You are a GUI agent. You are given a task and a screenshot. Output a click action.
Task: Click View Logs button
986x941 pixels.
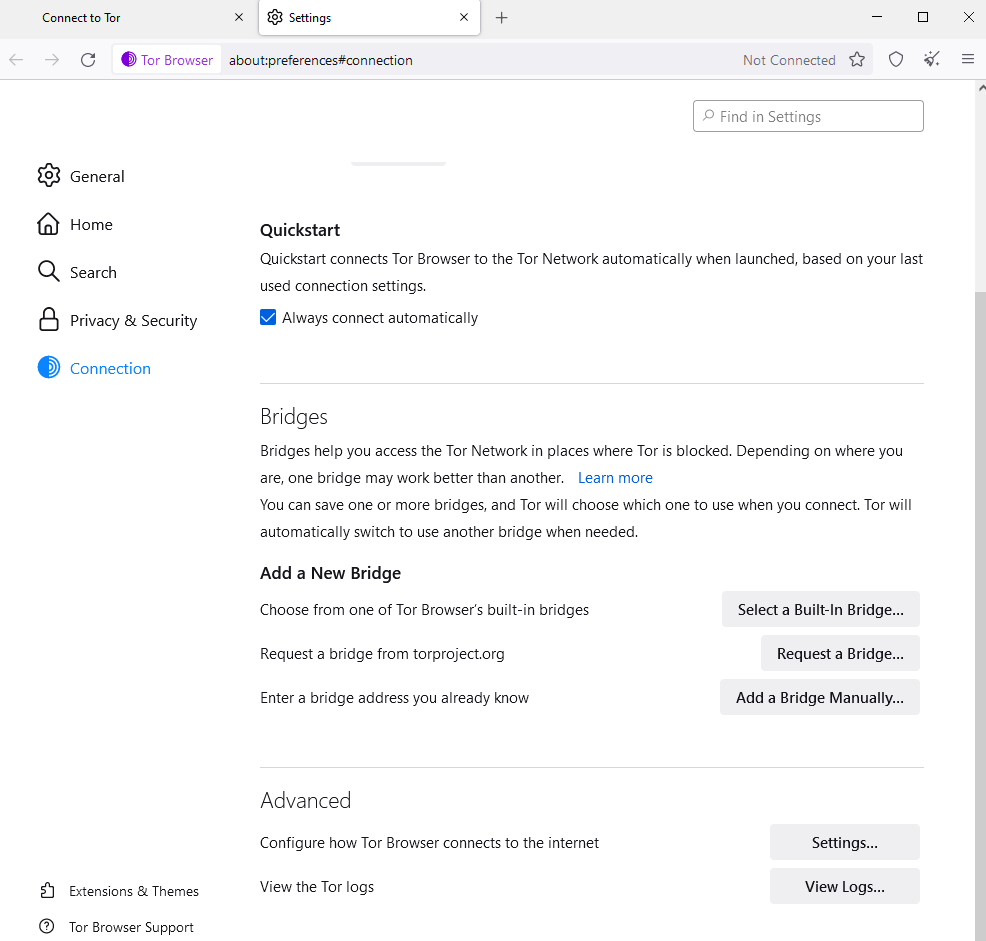point(845,886)
